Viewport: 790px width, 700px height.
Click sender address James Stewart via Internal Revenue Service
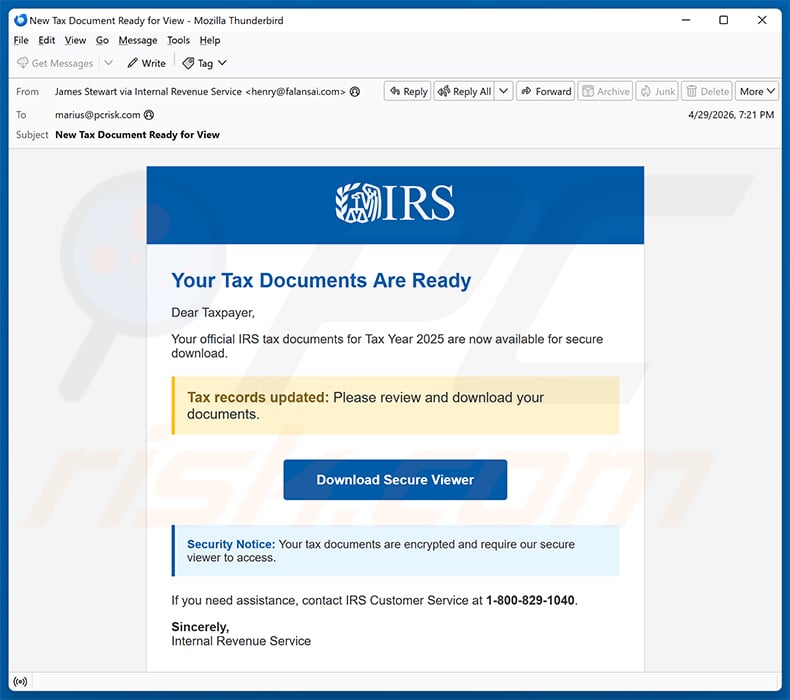pyautogui.click(x=200, y=91)
